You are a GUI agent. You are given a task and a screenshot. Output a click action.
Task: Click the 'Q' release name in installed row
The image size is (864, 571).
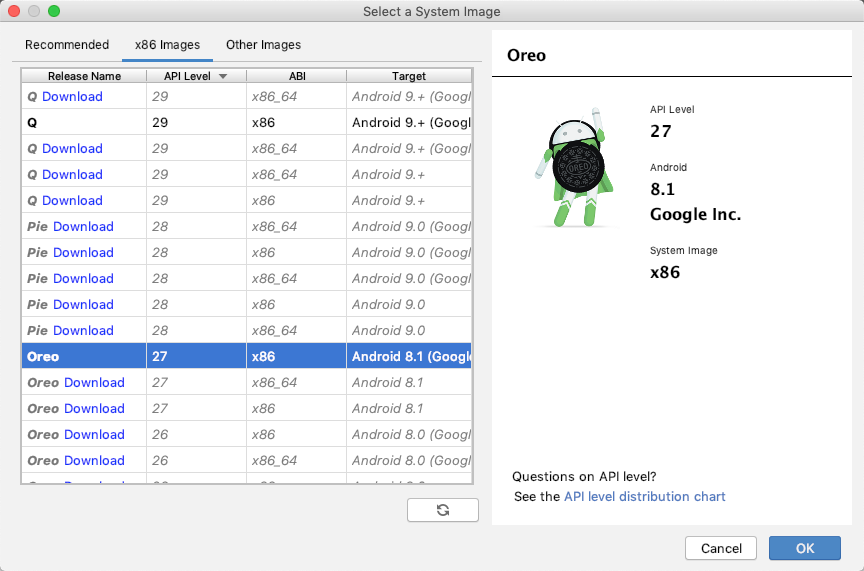point(32,122)
